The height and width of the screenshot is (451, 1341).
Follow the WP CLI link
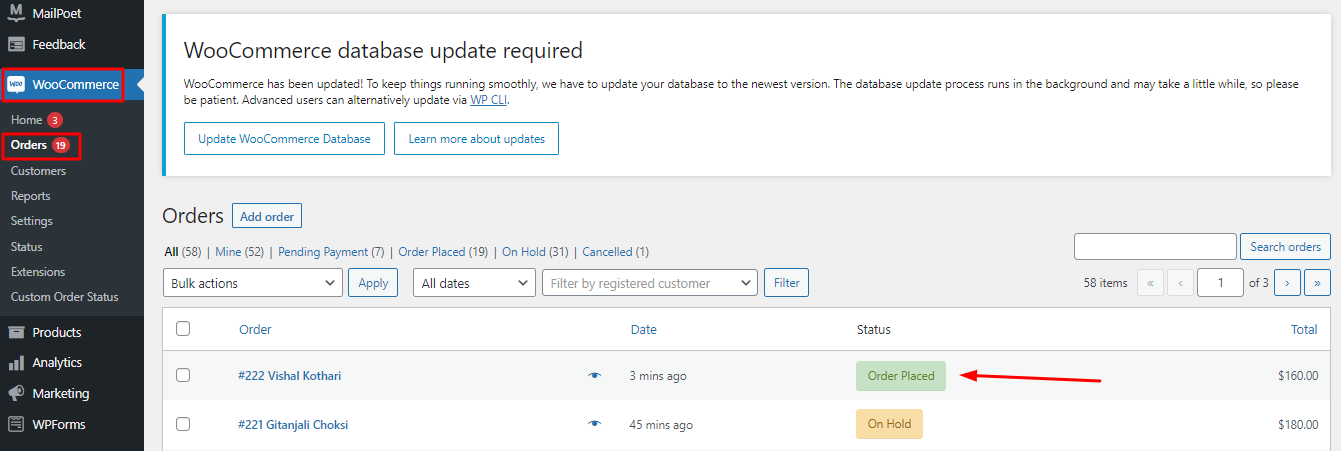489,100
